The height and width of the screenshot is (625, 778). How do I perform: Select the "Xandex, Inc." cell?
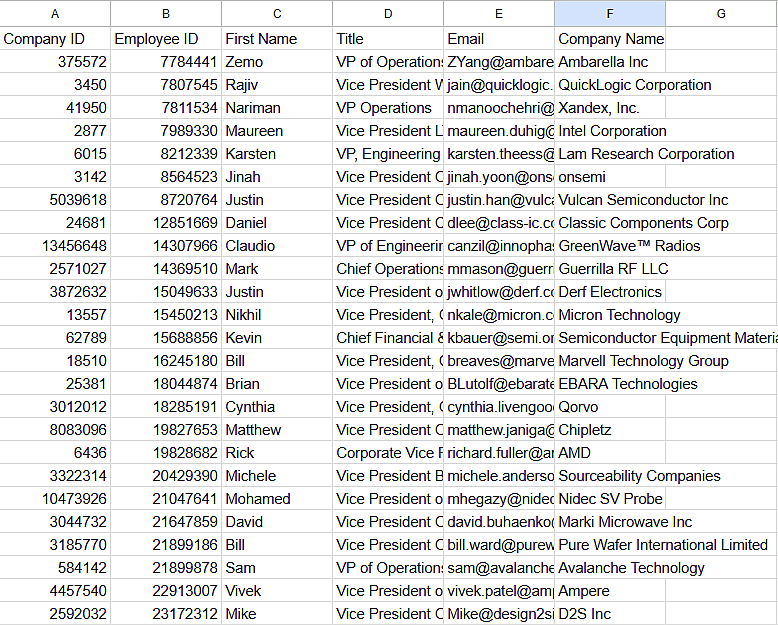click(610, 108)
